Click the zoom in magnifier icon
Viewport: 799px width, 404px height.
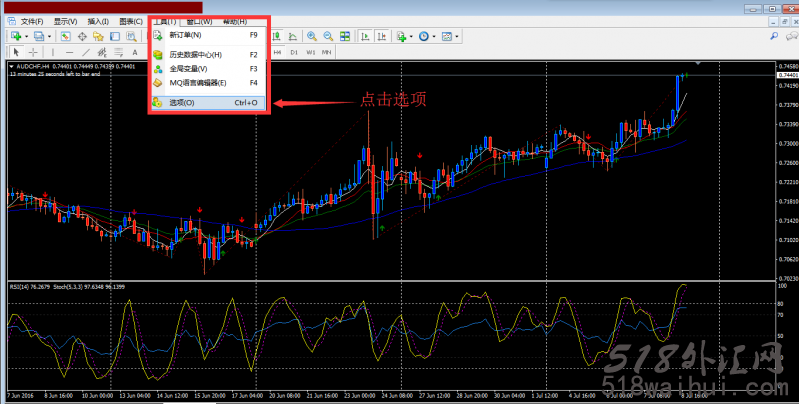tap(313, 36)
